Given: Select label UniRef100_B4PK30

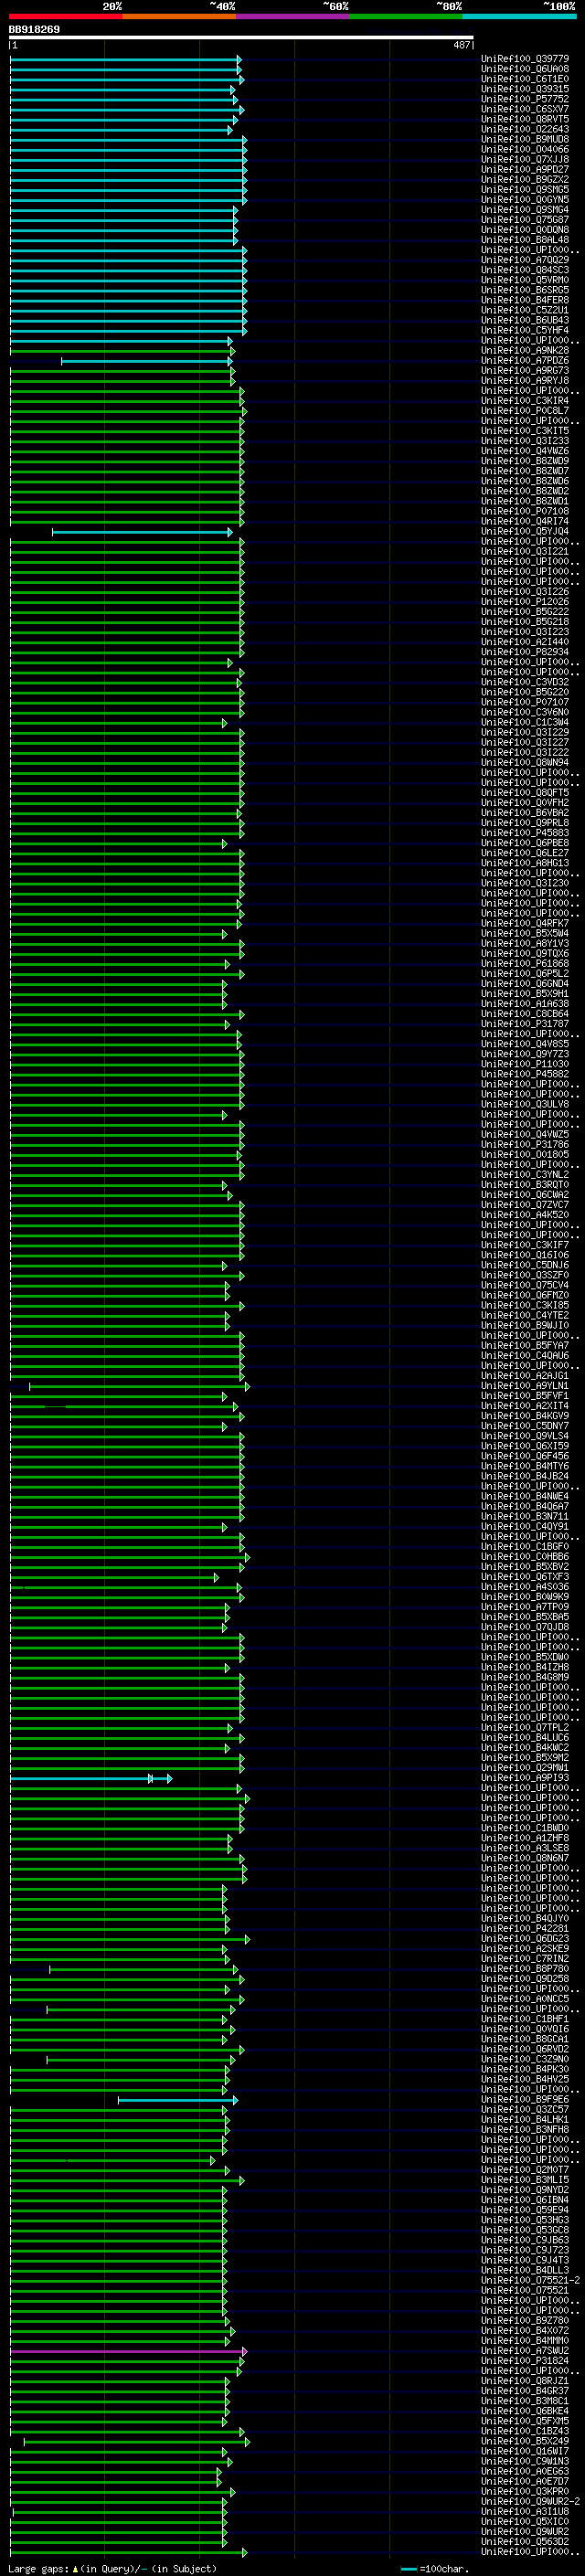Looking at the screenshot, I should (525, 2069).
